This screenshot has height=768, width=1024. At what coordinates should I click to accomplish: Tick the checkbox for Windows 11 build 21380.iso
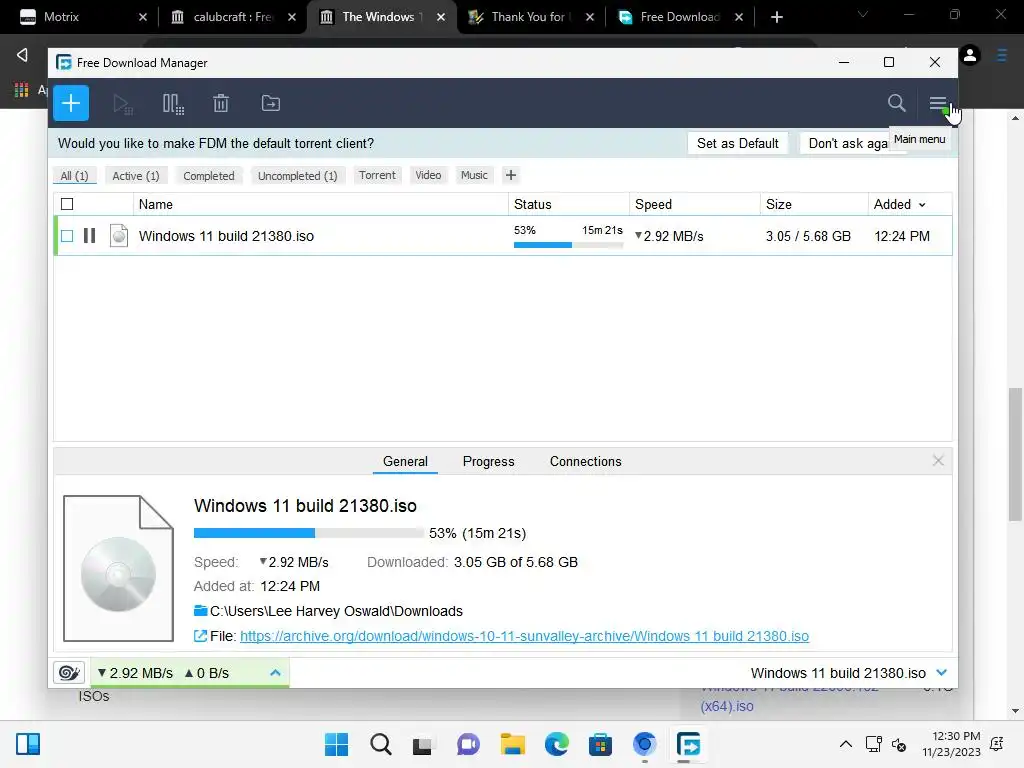coord(67,236)
